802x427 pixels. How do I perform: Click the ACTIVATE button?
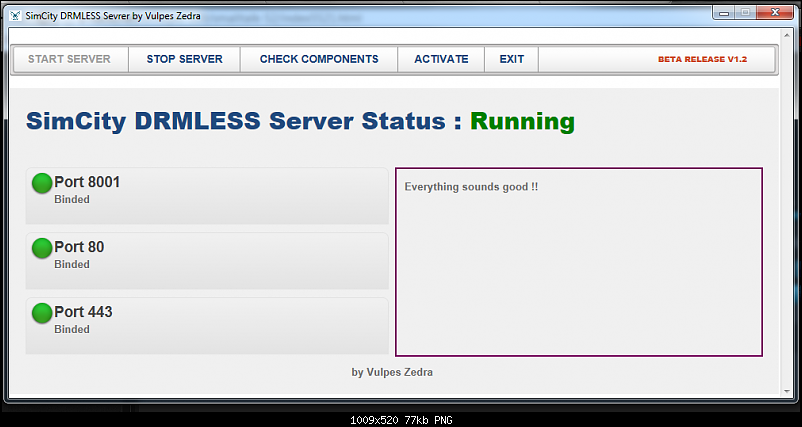coord(441,59)
